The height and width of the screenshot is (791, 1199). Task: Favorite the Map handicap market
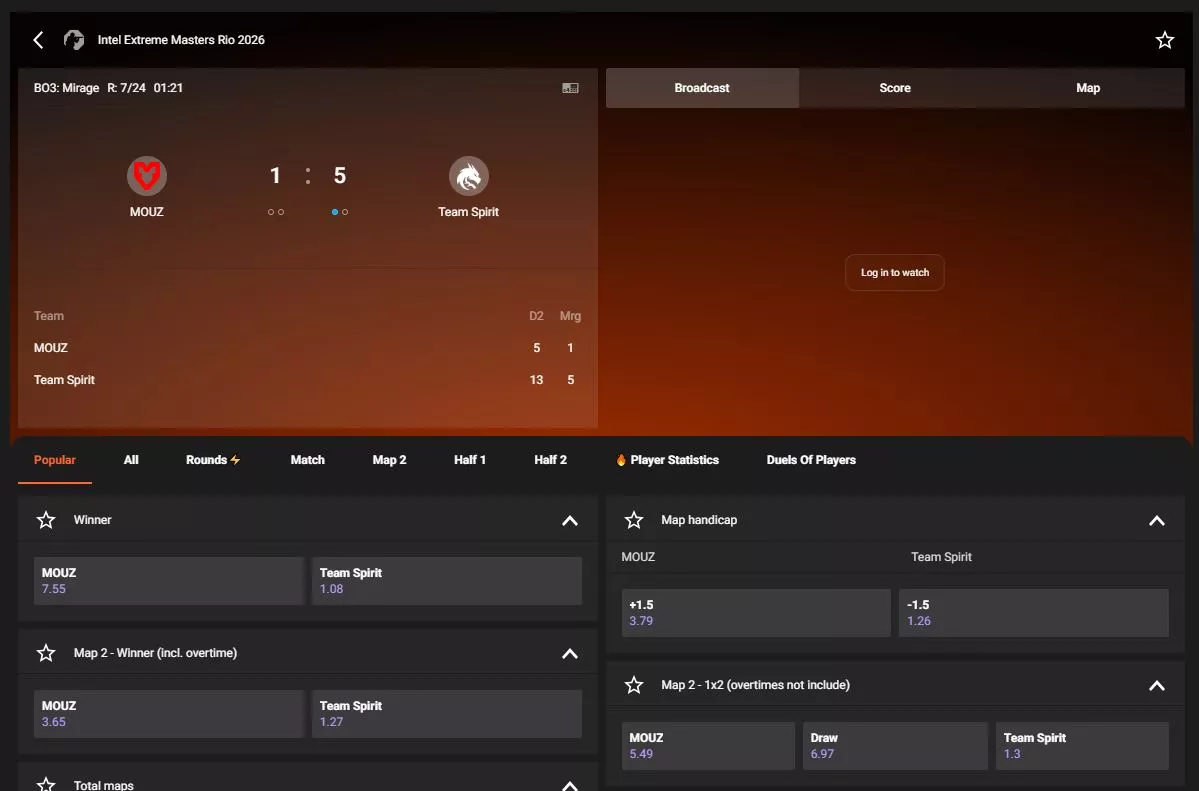pyautogui.click(x=634, y=520)
